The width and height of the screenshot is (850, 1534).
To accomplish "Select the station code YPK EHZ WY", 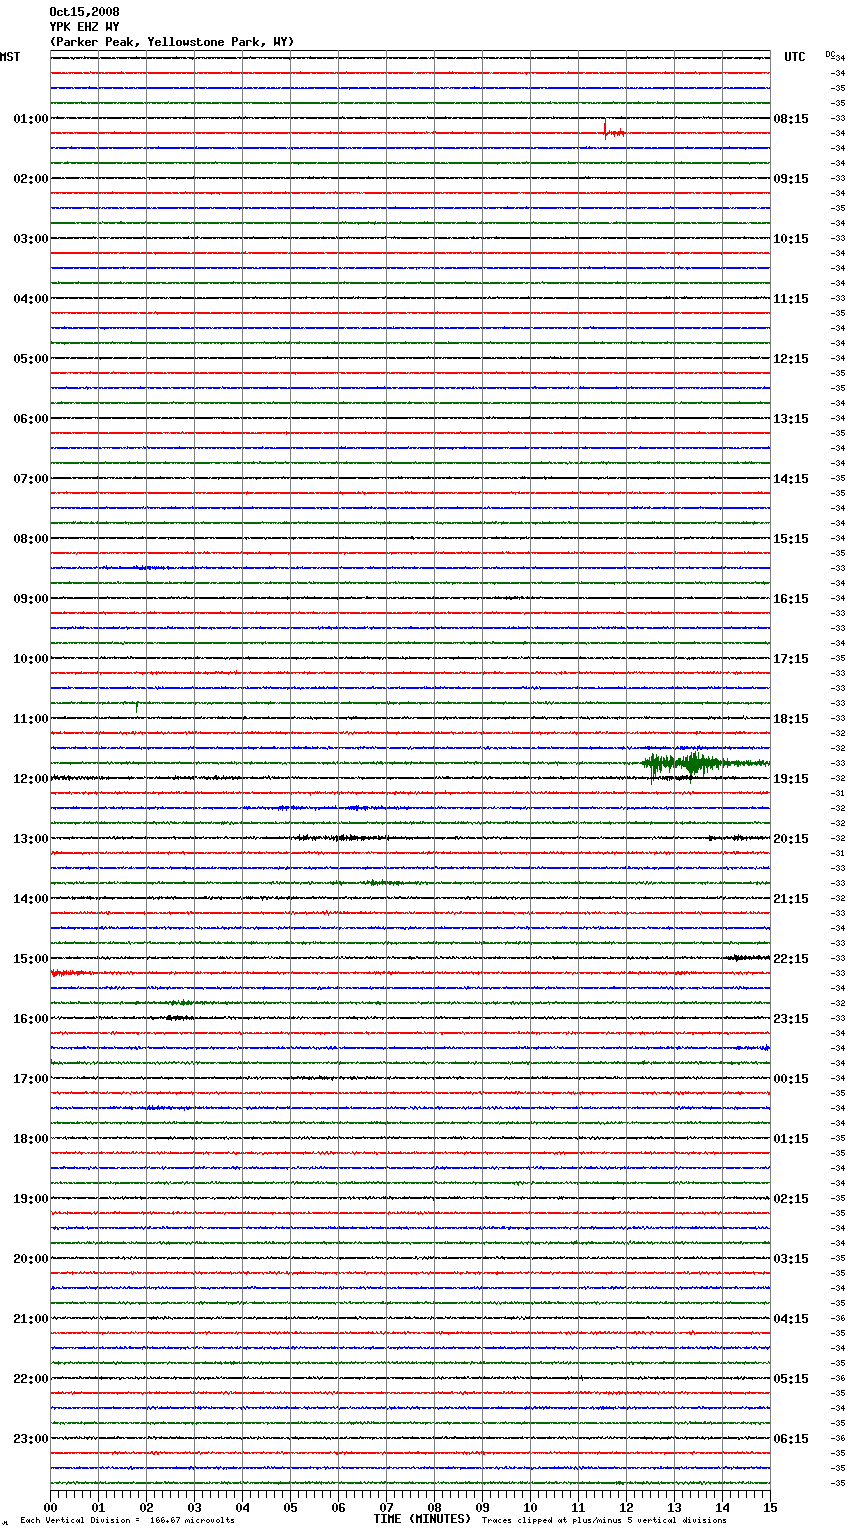I will coord(84,27).
